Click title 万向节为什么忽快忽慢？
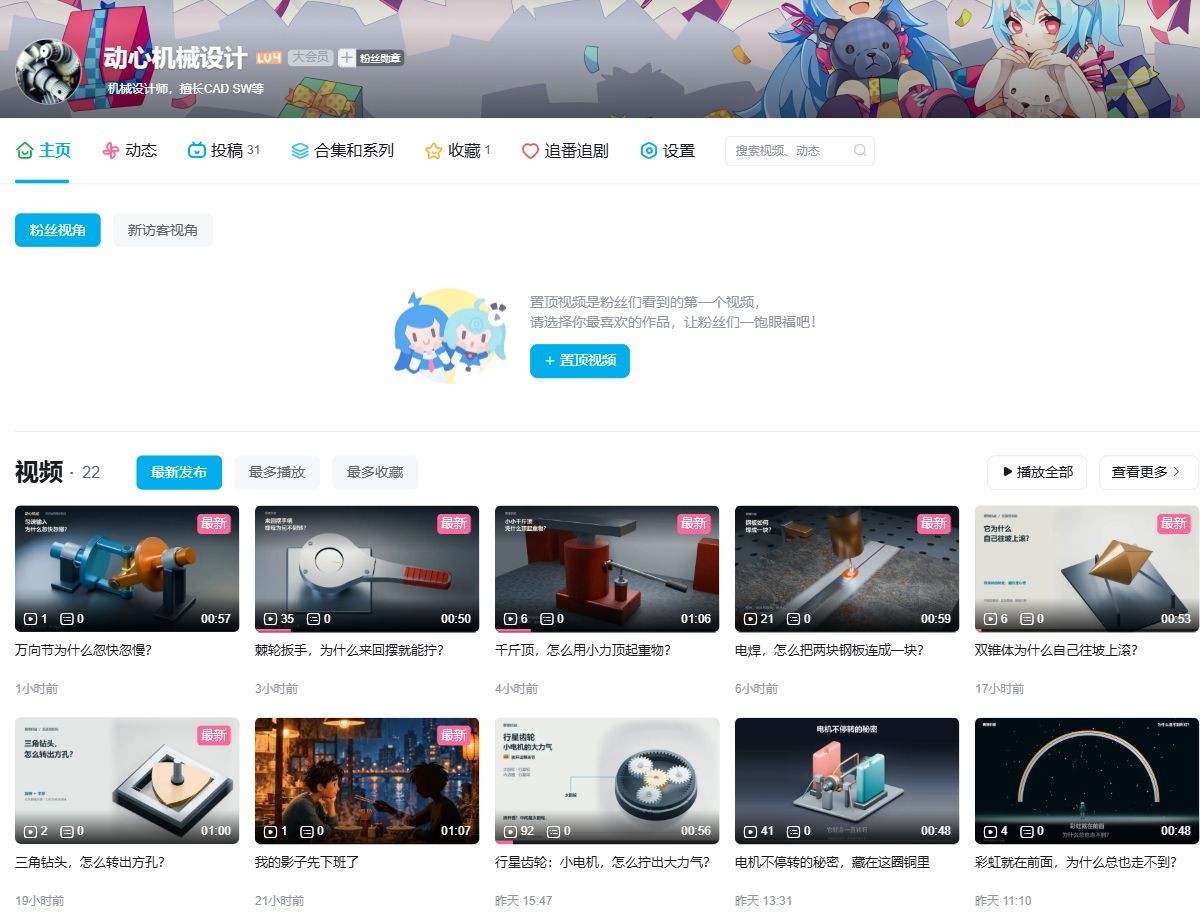This screenshot has height=913, width=1200. [83, 650]
